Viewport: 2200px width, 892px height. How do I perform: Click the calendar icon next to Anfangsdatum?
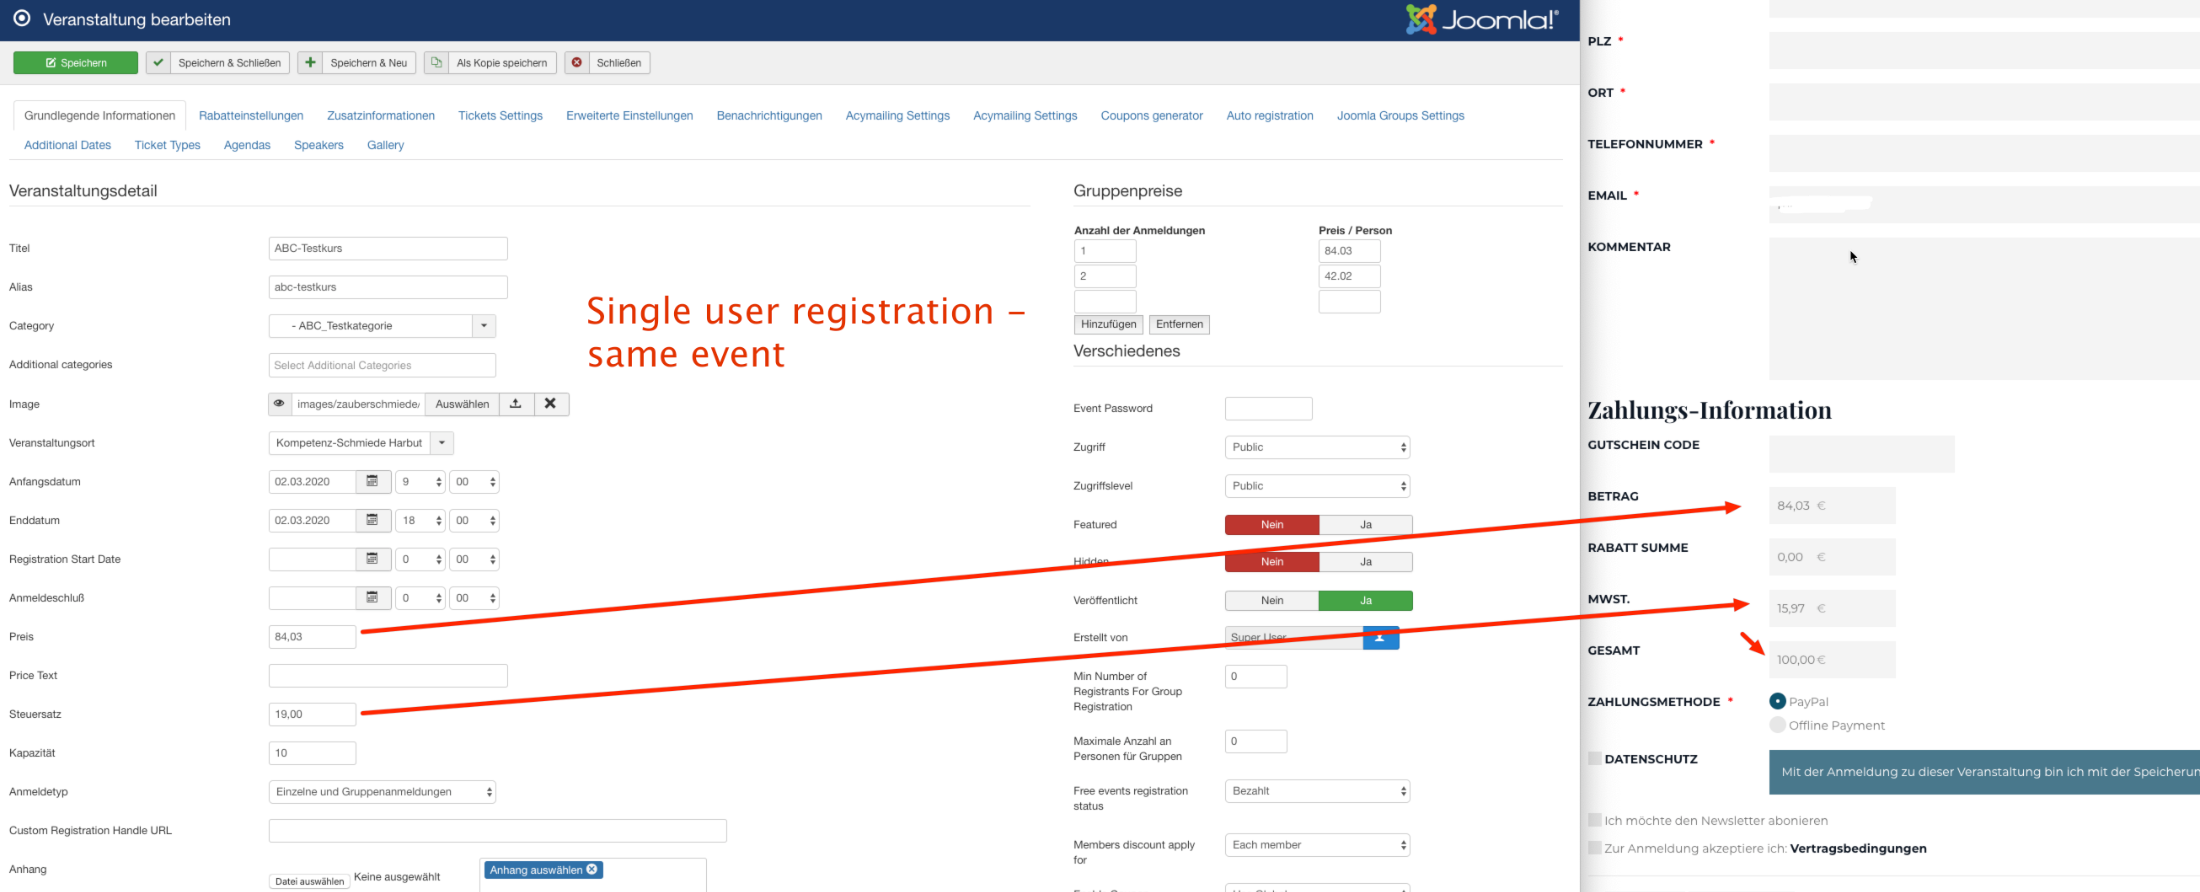tap(372, 482)
